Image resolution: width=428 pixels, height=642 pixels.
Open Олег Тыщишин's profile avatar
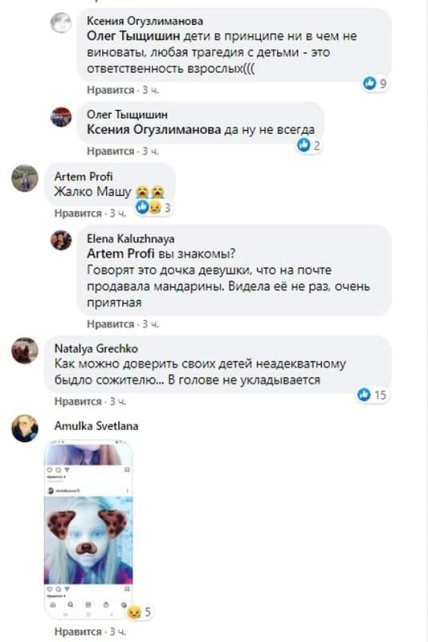click(x=61, y=117)
